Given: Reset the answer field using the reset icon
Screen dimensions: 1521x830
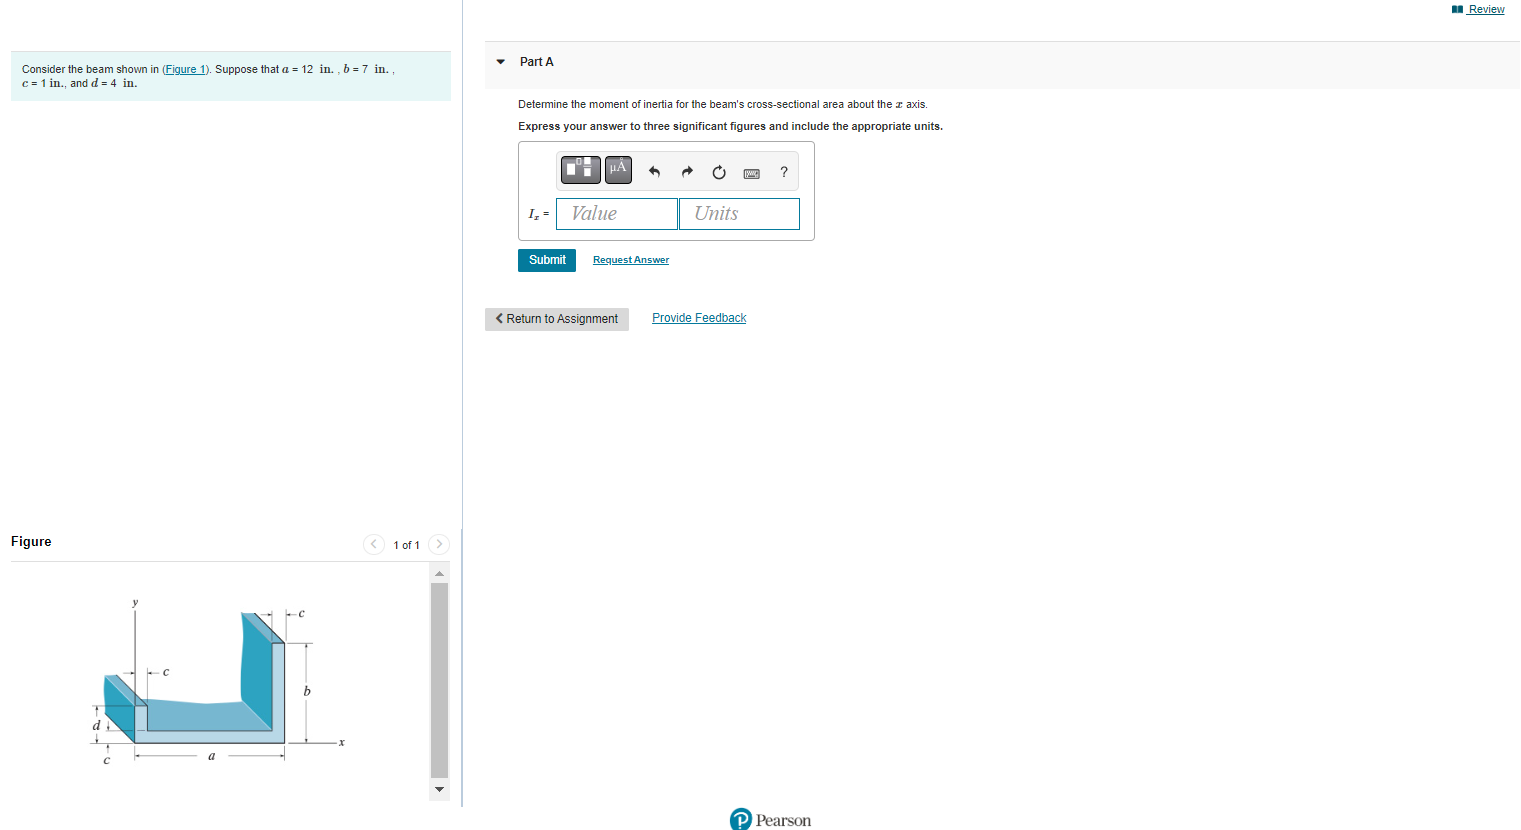Looking at the screenshot, I should [719, 170].
